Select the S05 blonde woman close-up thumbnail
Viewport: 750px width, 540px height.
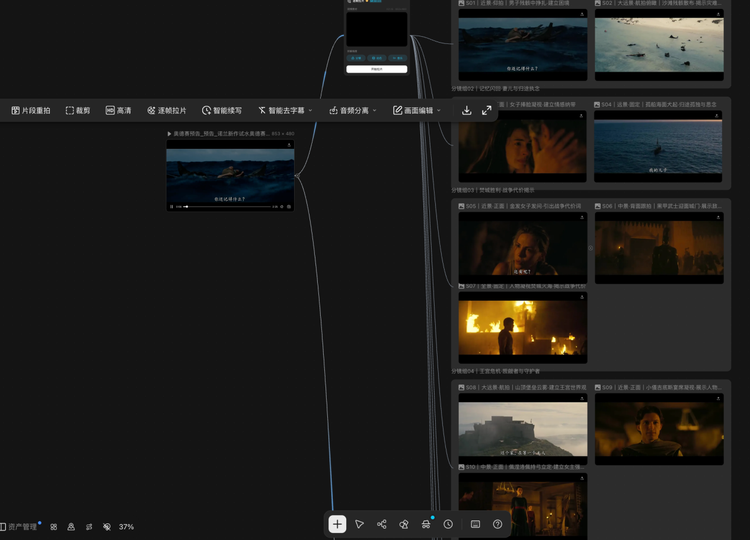coord(523,248)
